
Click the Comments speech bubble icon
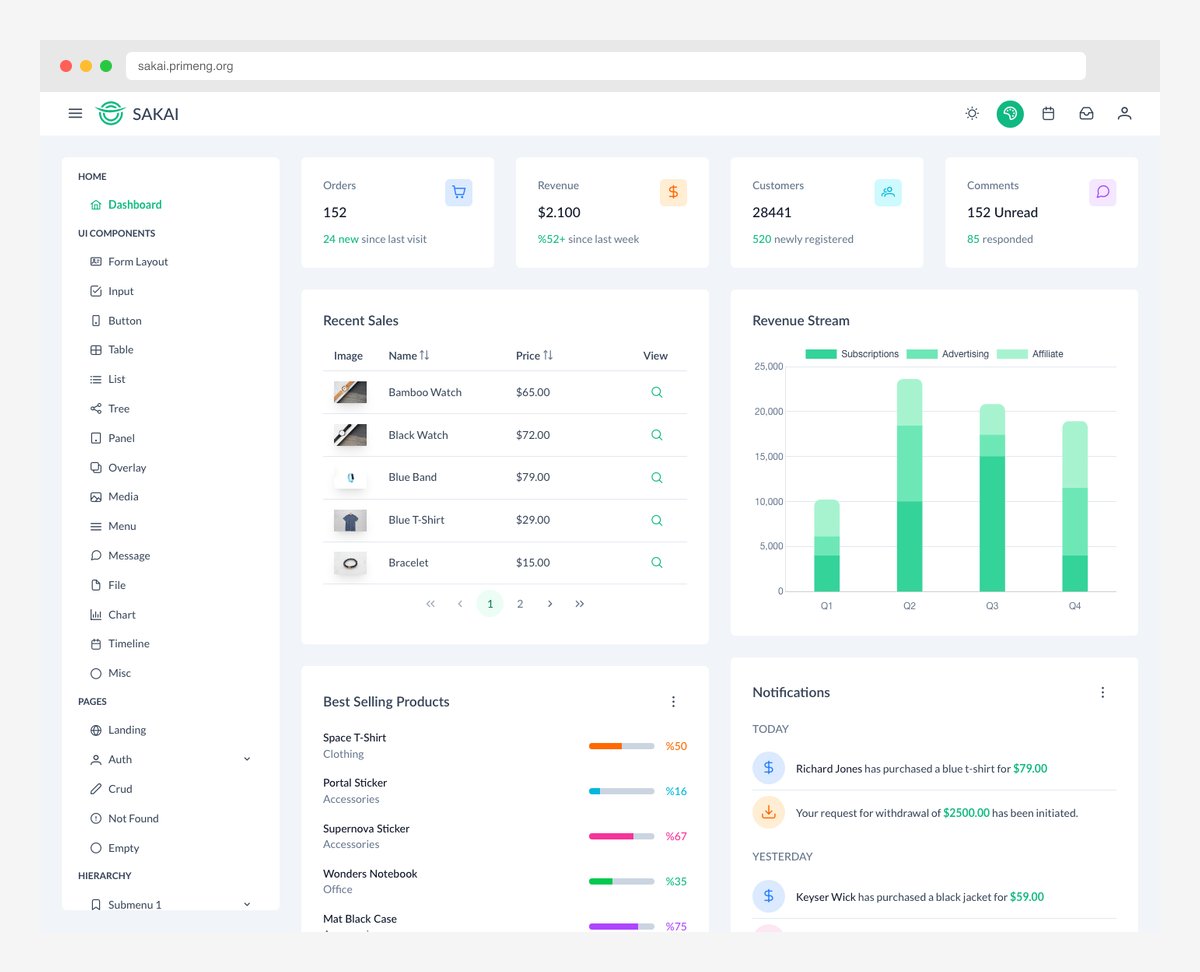coord(1103,192)
